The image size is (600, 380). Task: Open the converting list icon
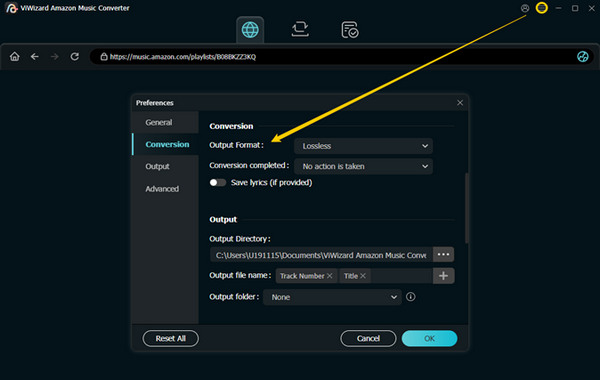(300, 29)
